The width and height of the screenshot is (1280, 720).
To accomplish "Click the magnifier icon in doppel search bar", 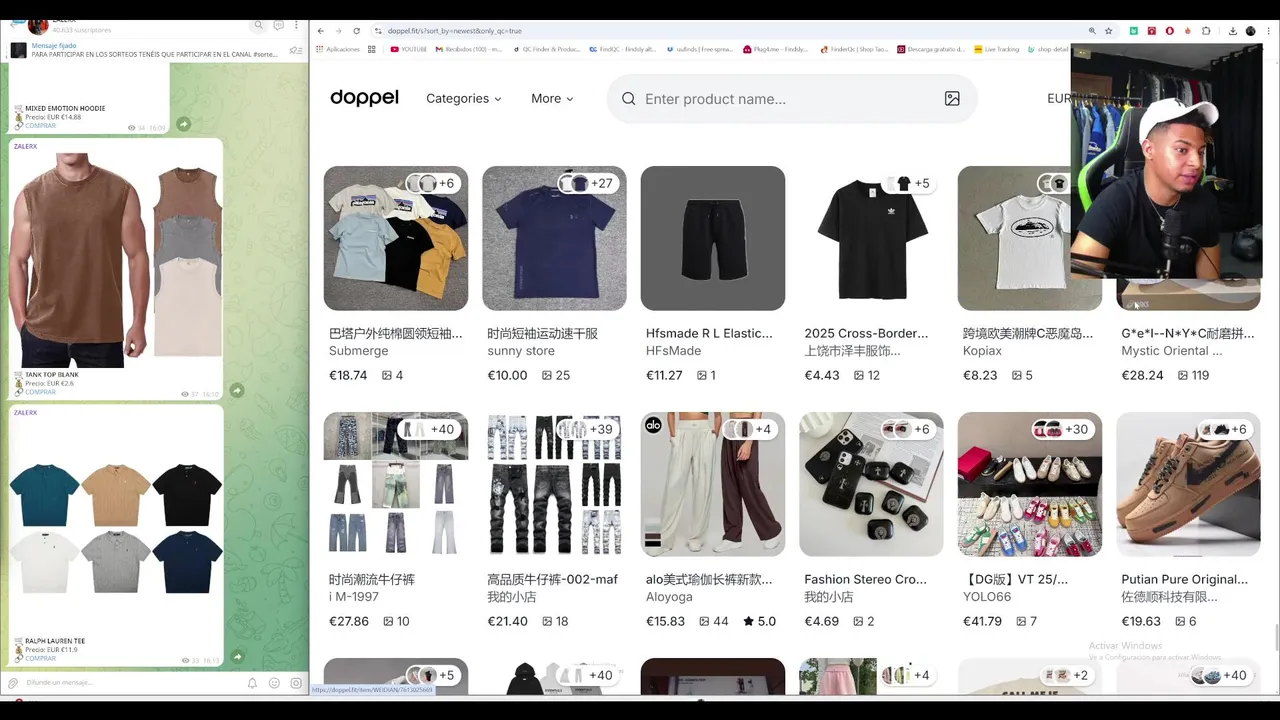I will [x=628, y=98].
